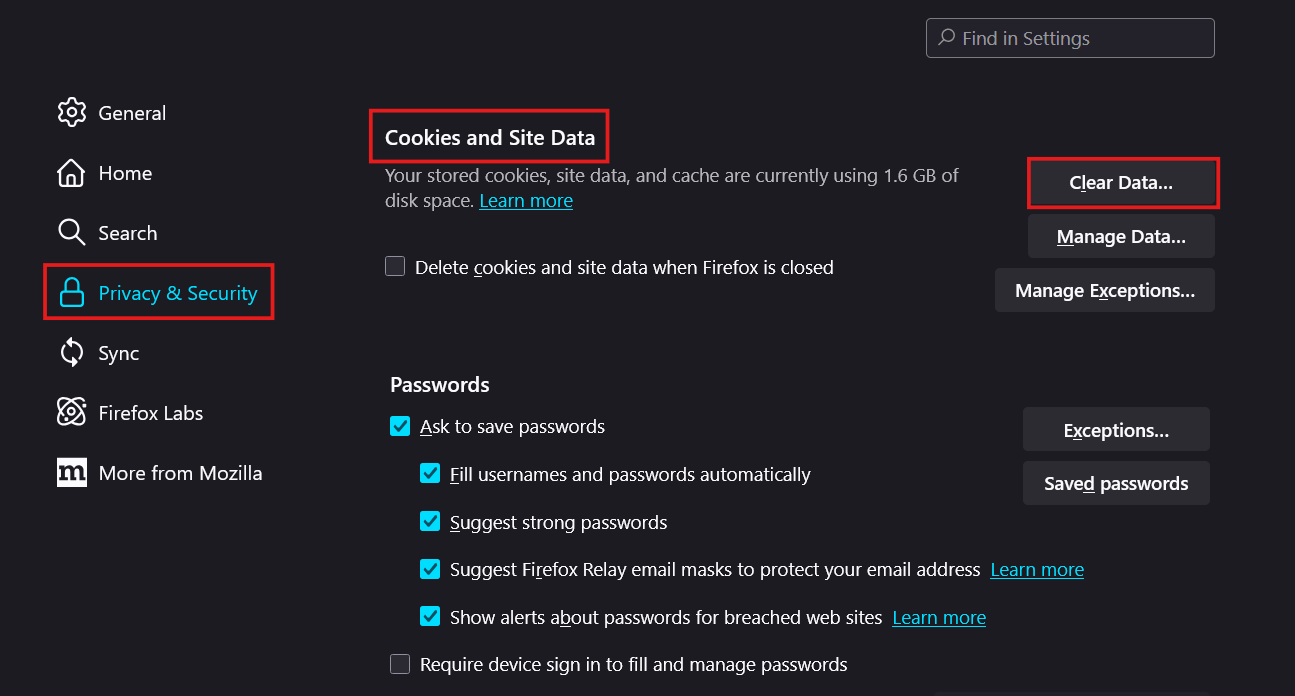Click the Search magnifier sidebar icon
The image size is (1295, 696).
(x=71, y=233)
